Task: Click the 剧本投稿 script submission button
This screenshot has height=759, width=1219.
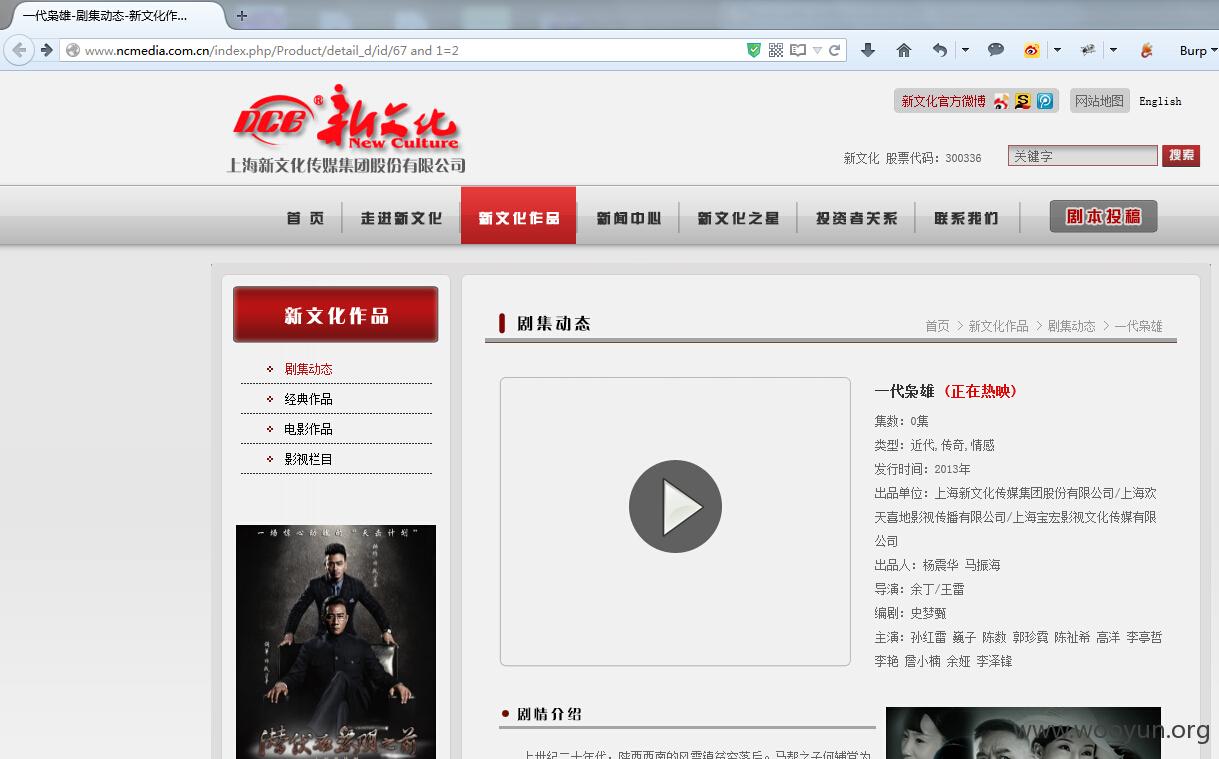Action: point(1103,216)
